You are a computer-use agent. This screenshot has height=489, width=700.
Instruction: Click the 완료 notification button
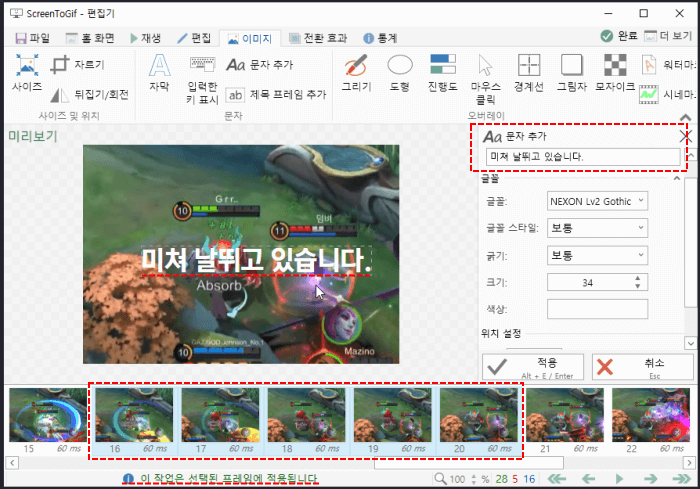click(619, 36)
